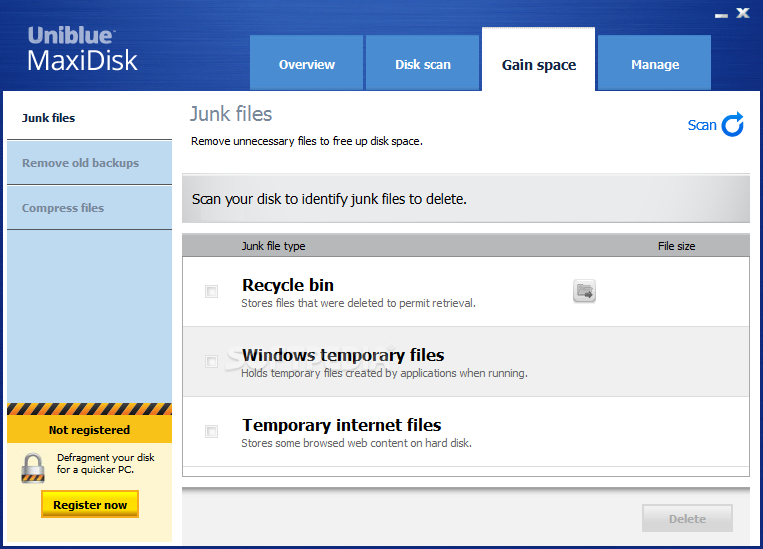Check the Temporary internet files box
Viewport: 763px width, 549px height.
[211, 431]
